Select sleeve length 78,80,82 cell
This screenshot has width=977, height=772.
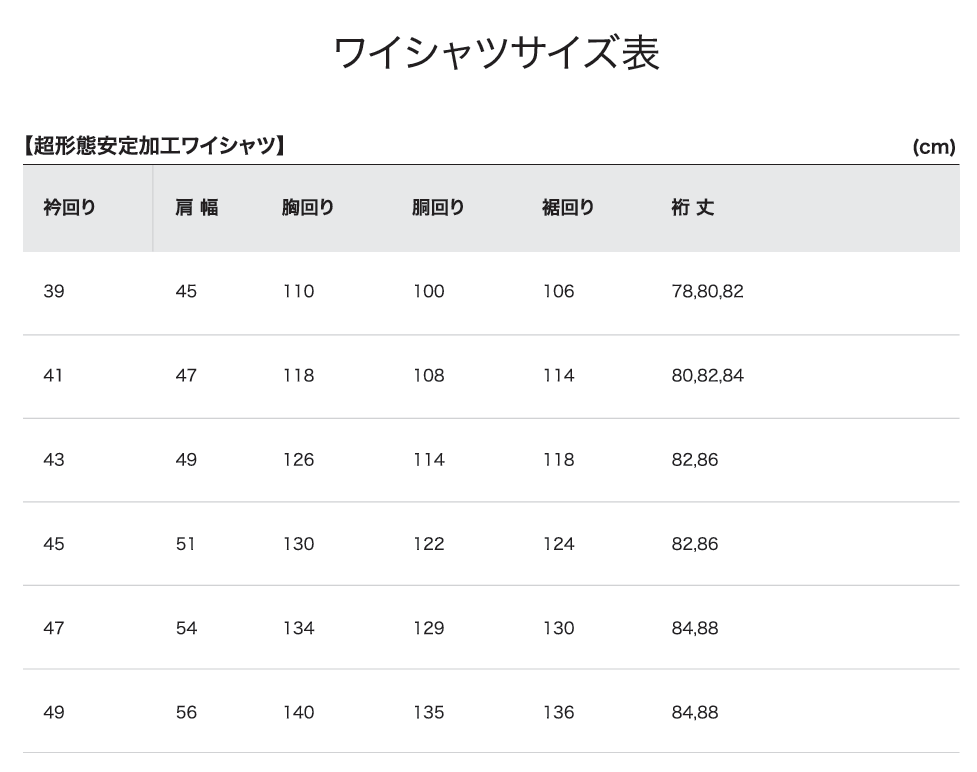[707, 292]
